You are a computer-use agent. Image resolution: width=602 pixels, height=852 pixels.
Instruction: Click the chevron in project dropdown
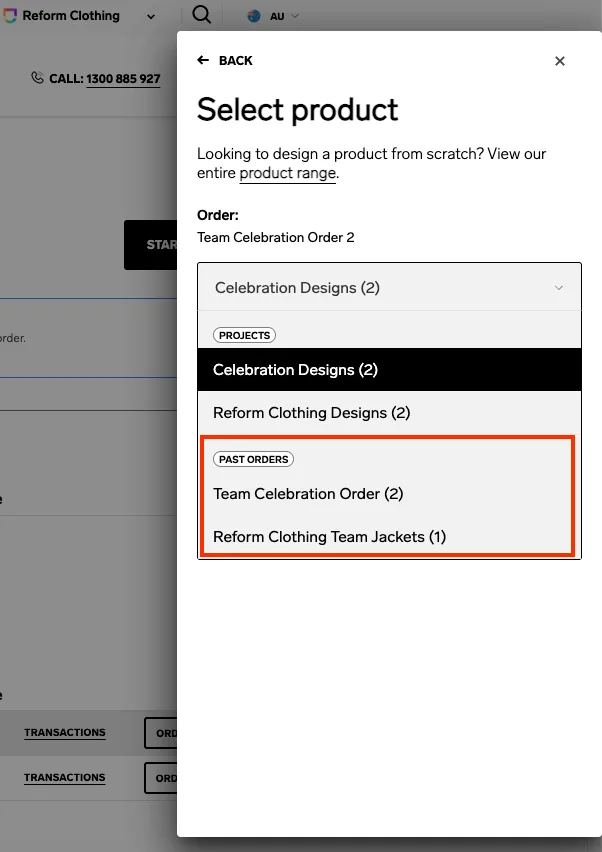coord(559,287)
